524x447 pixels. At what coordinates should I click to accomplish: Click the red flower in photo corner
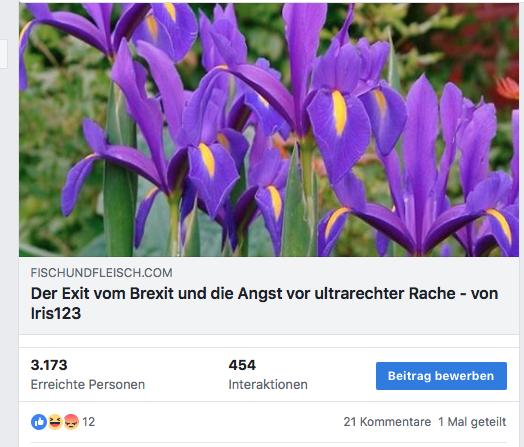pos(507,89)
